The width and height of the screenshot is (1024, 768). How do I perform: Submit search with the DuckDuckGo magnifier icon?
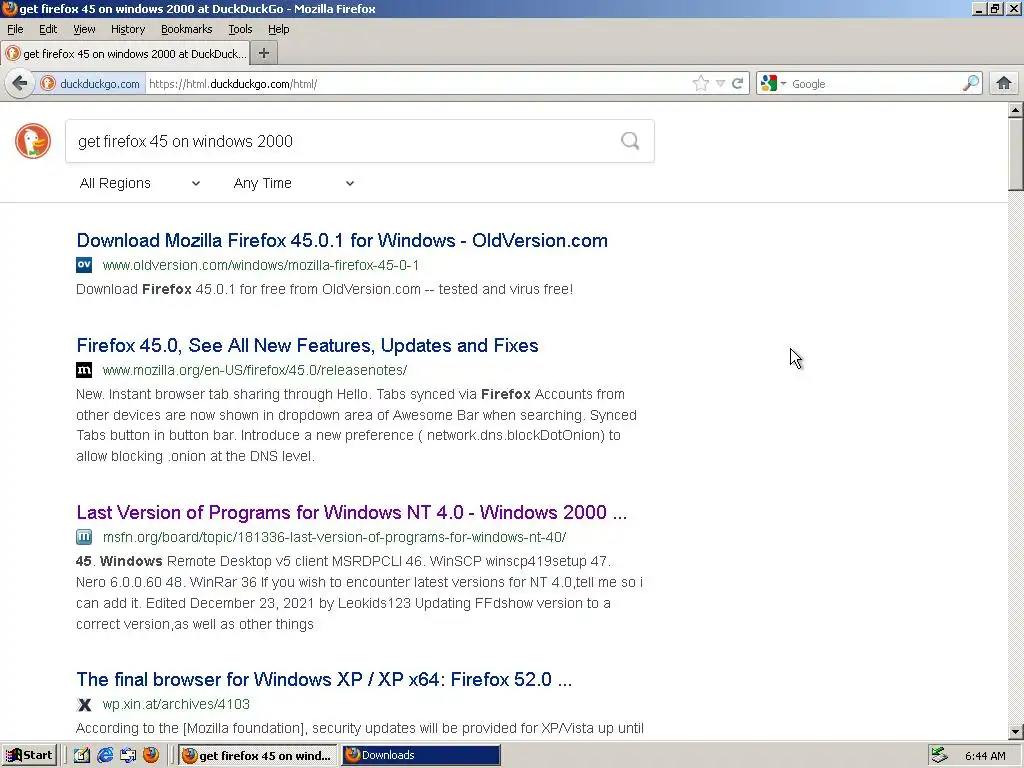(630, 140)
